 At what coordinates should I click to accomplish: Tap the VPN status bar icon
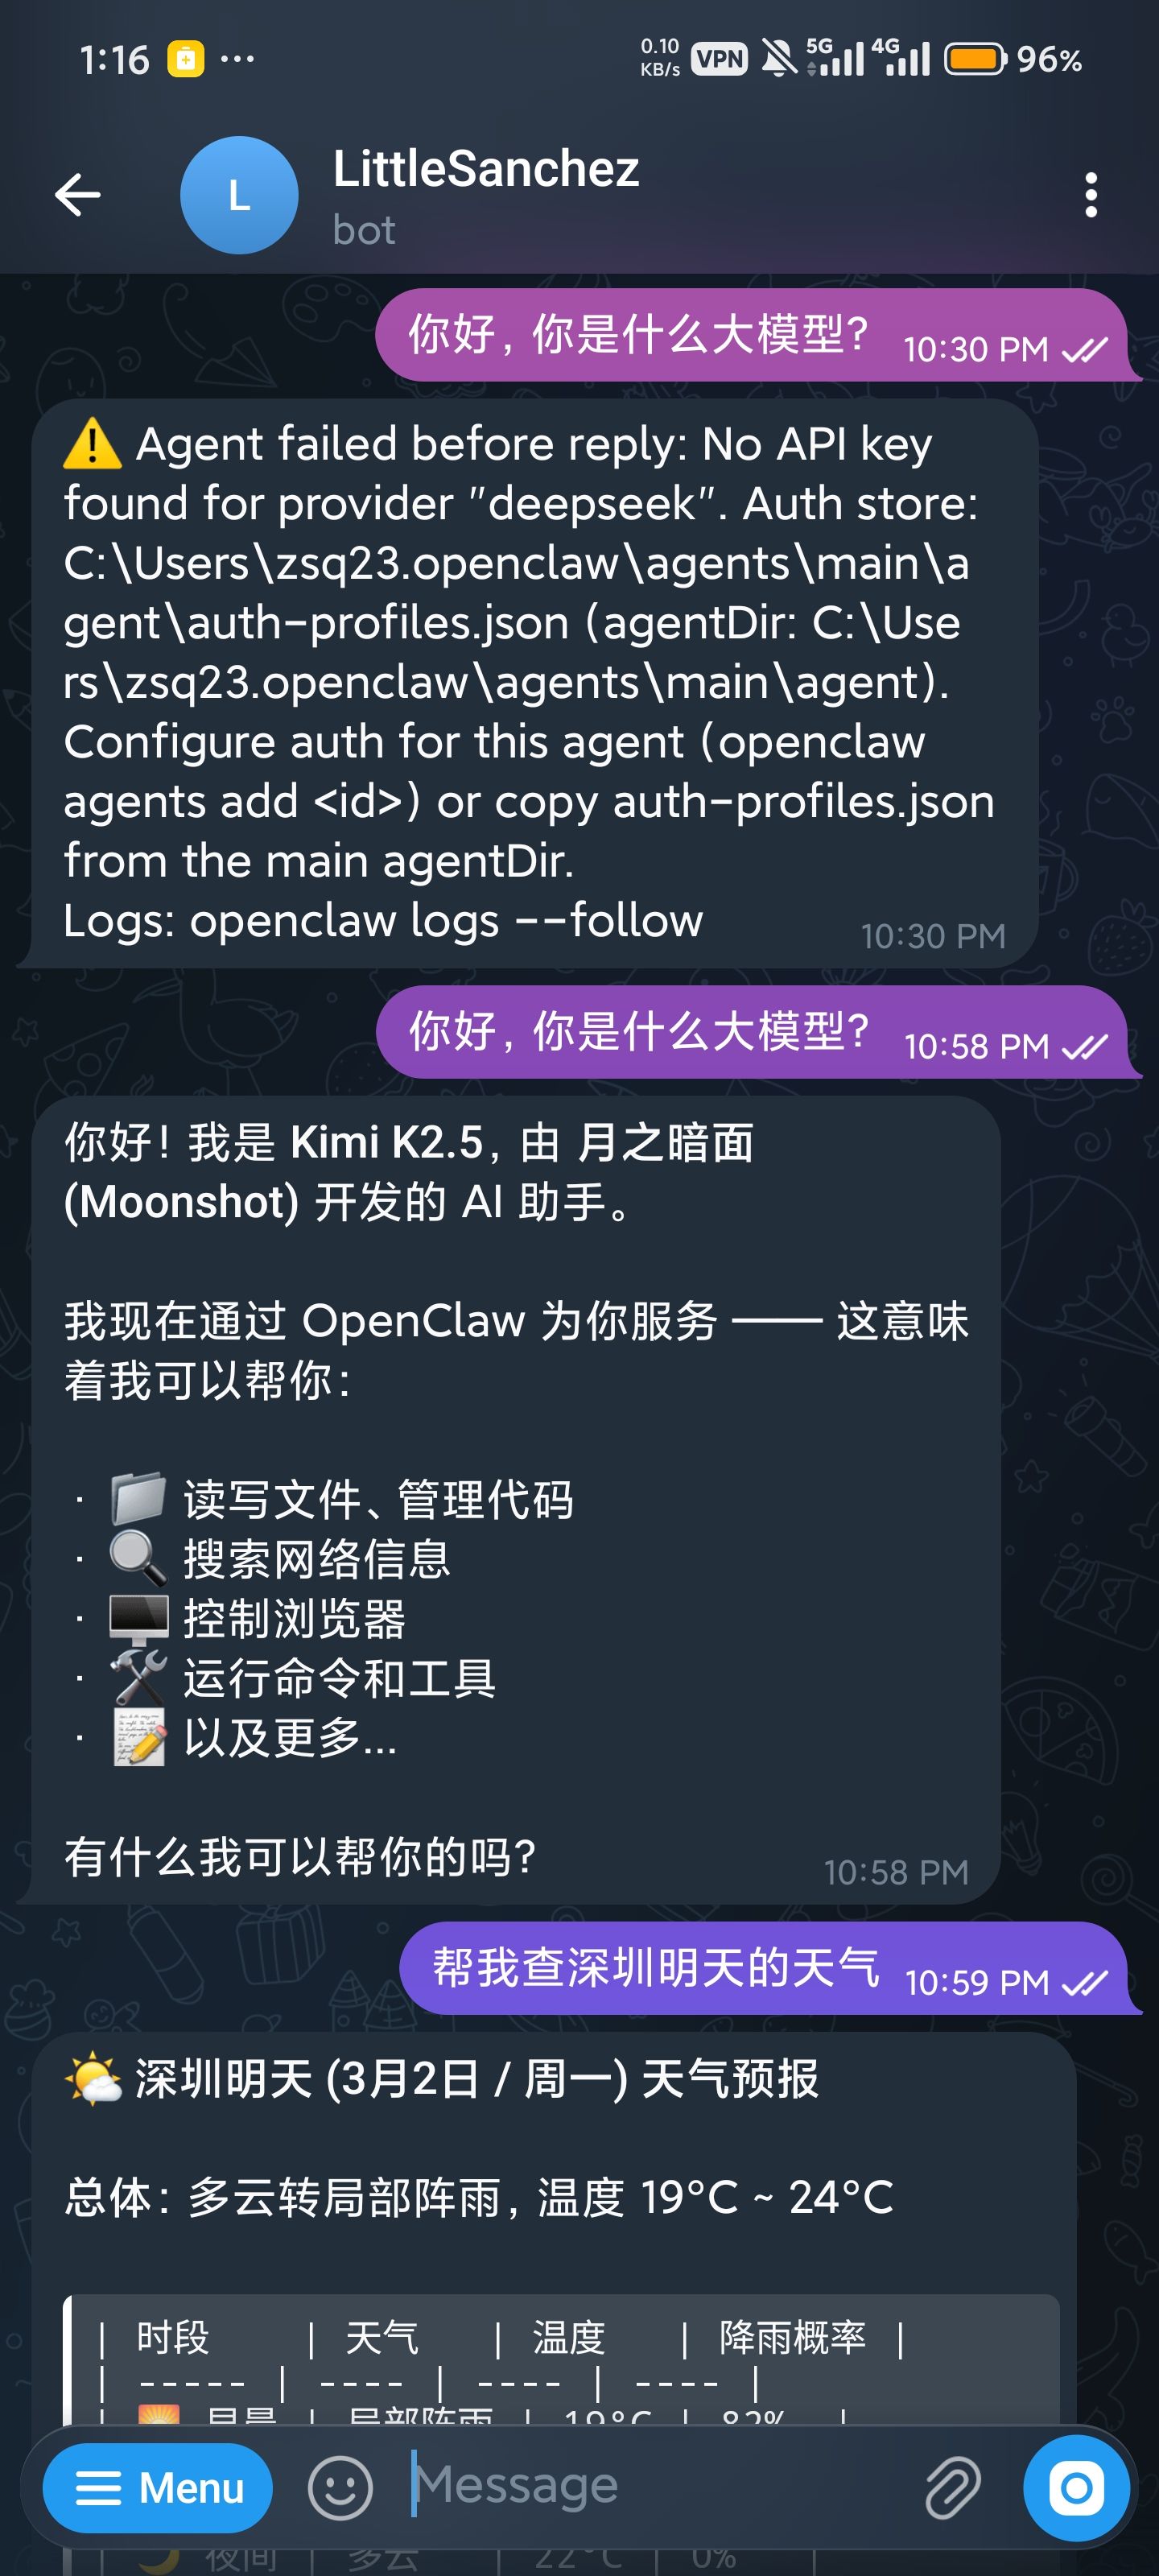click(x=719, y=59)
